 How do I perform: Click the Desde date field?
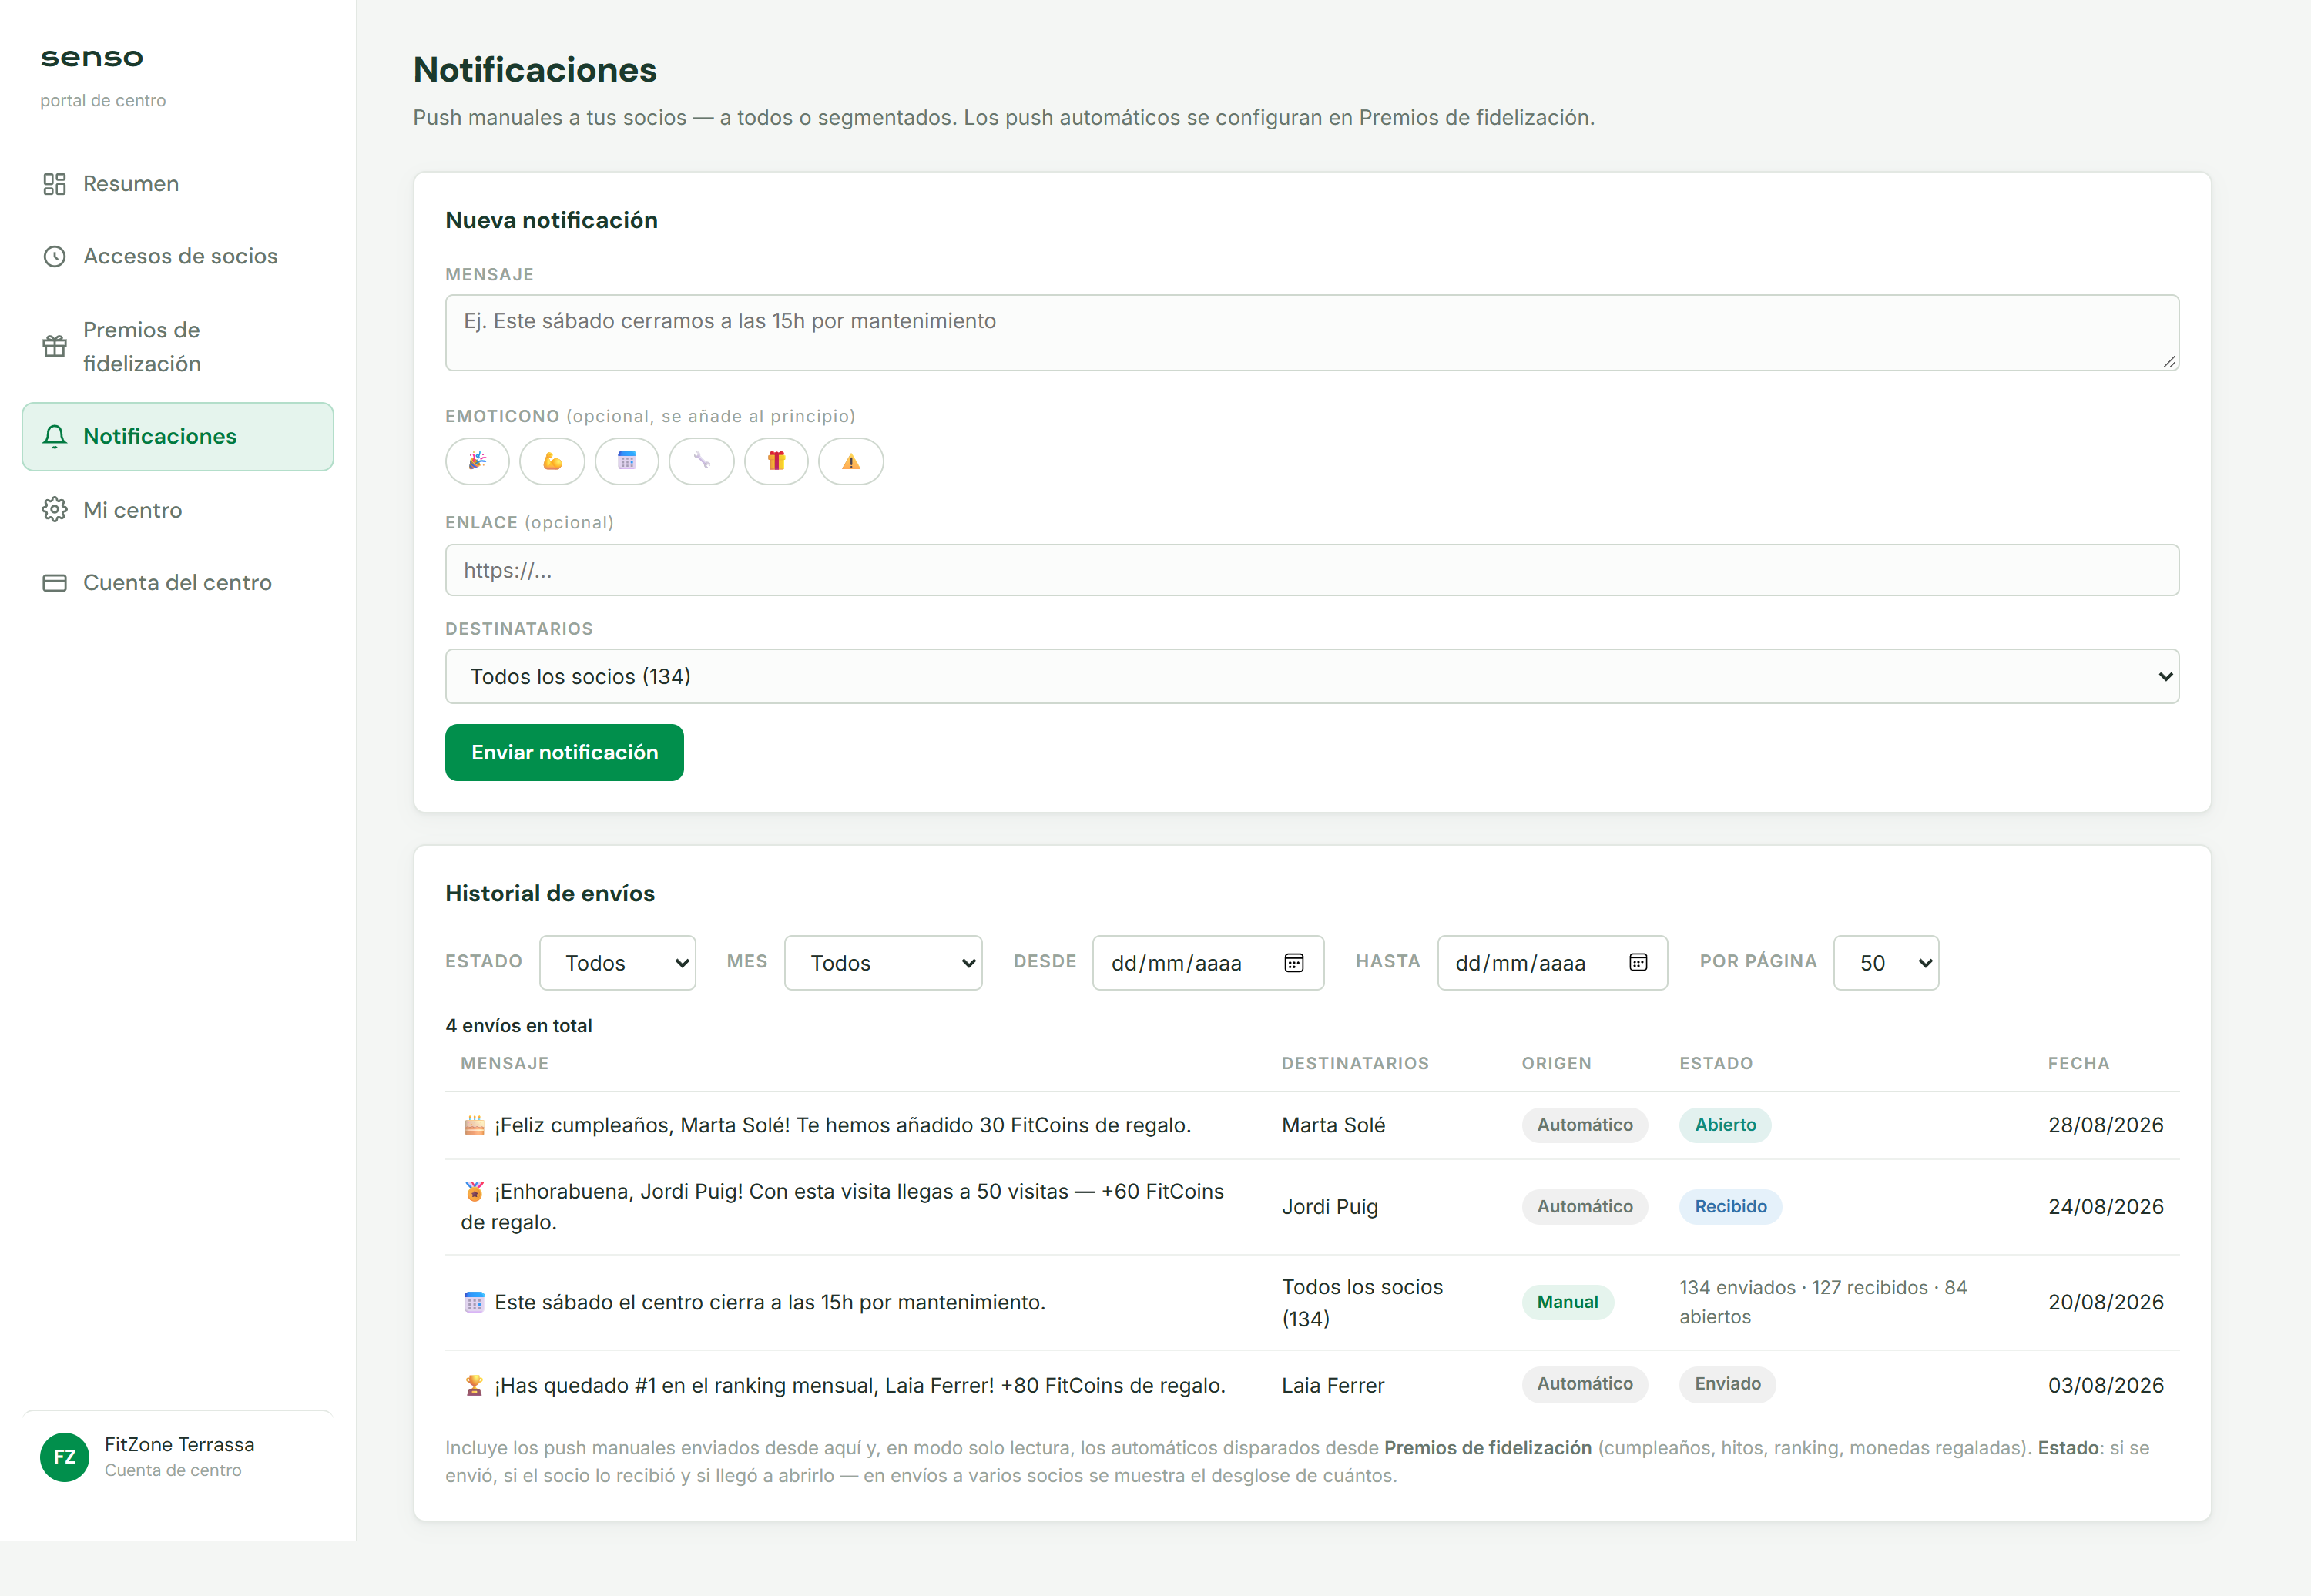tap(1208, 963)
